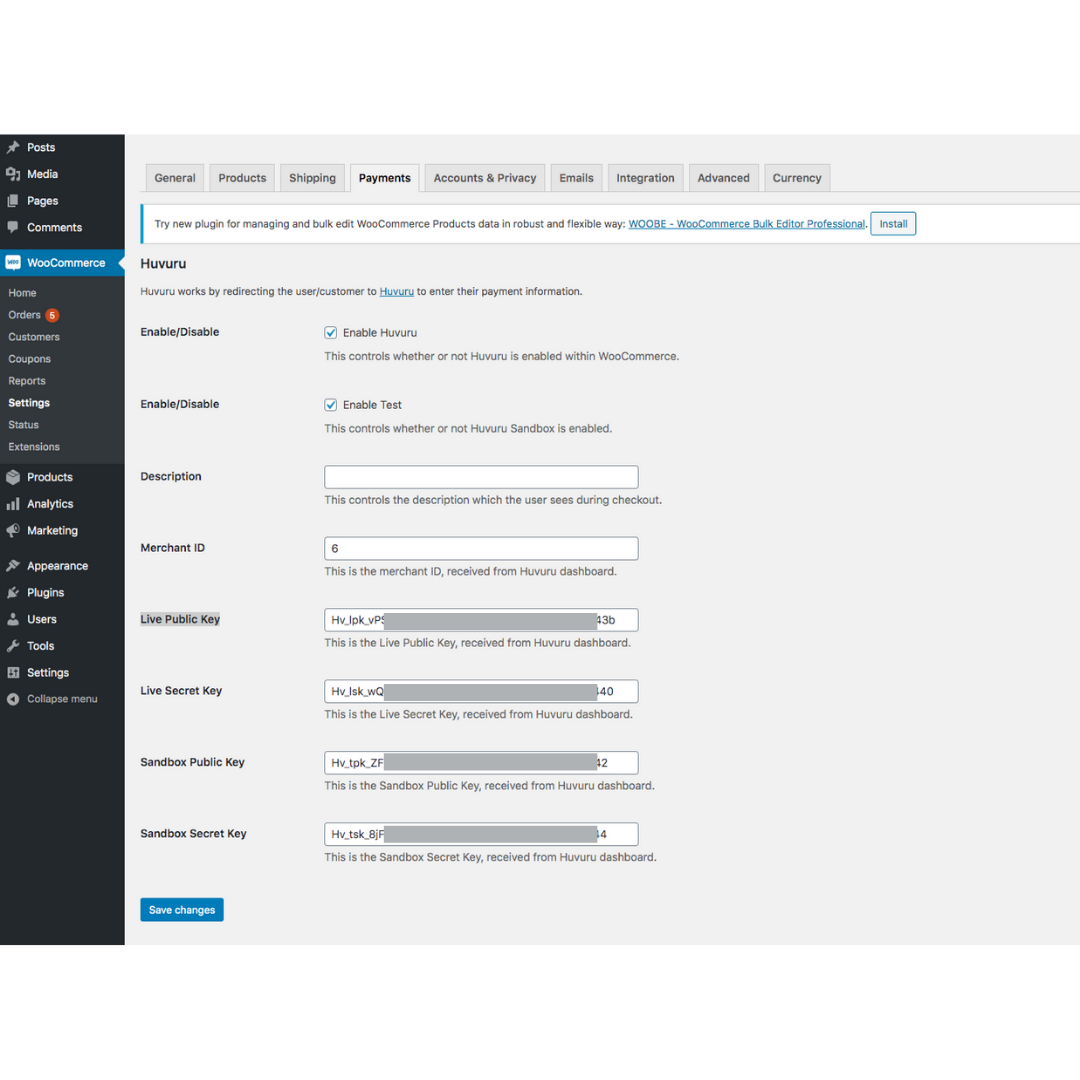The image size is (1080, 1080).
Task: Go to the Emails tab
Action: tap(577, 178)
